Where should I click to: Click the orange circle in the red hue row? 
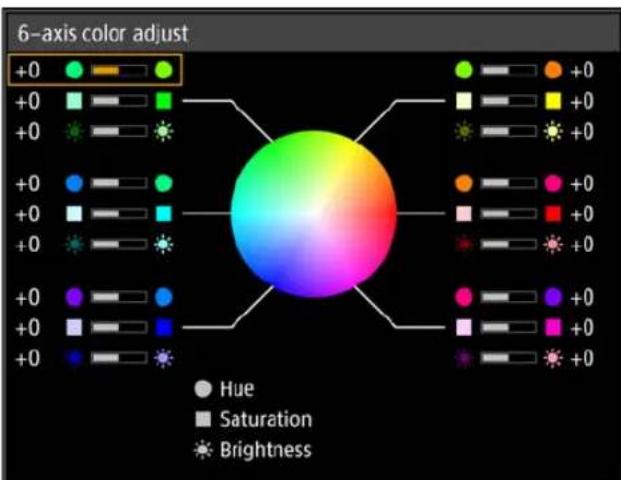point(464,183)
